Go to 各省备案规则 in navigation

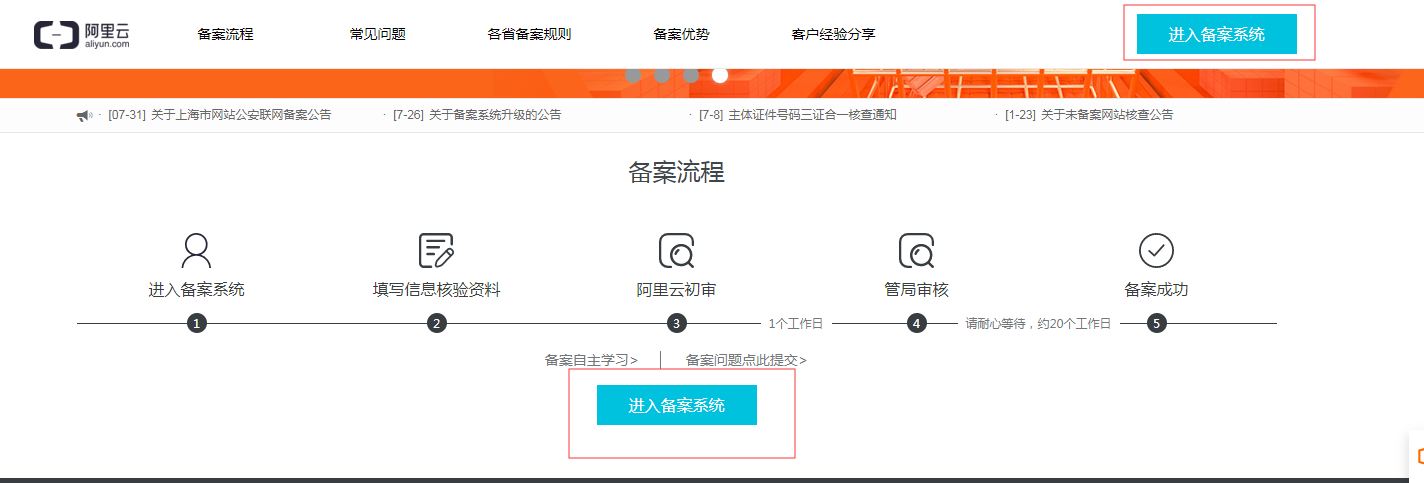tap(529, 34)
